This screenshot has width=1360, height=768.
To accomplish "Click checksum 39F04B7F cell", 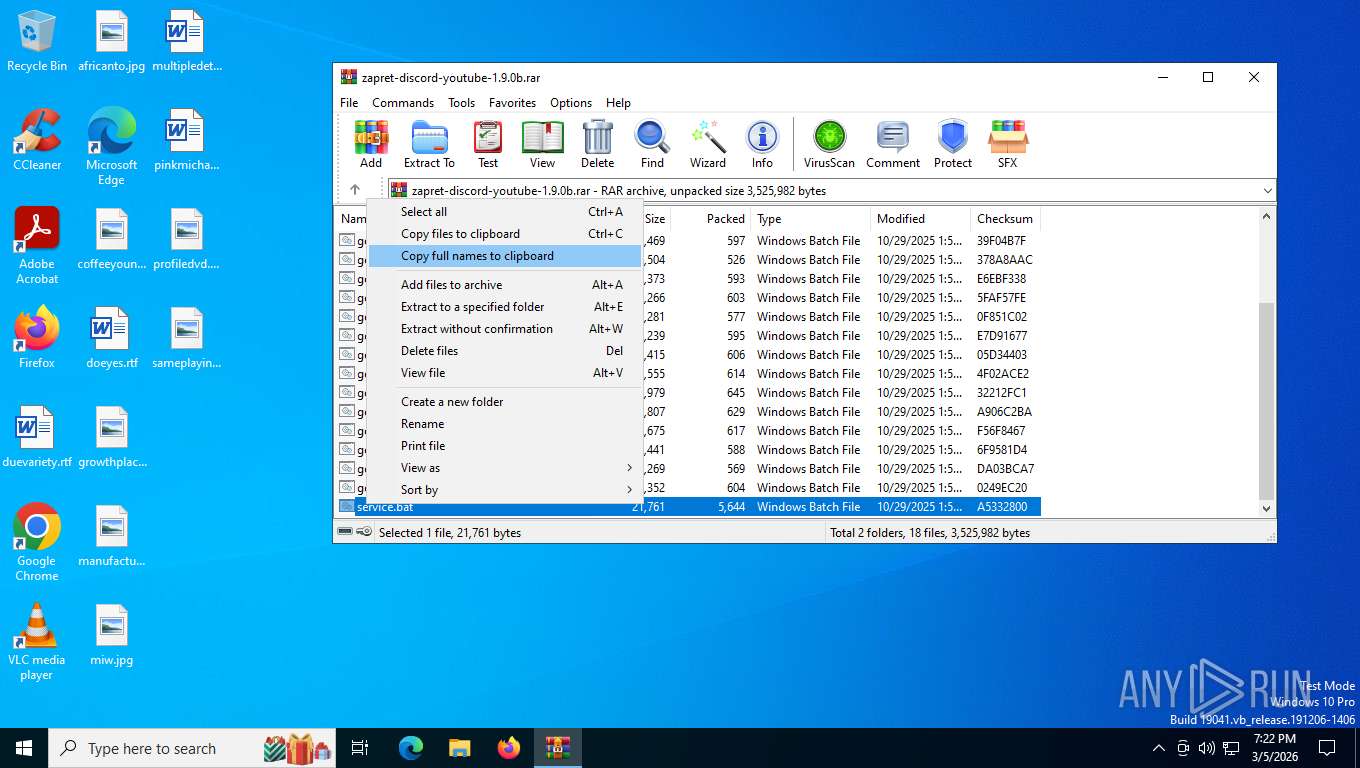I will click(1001, 241).
